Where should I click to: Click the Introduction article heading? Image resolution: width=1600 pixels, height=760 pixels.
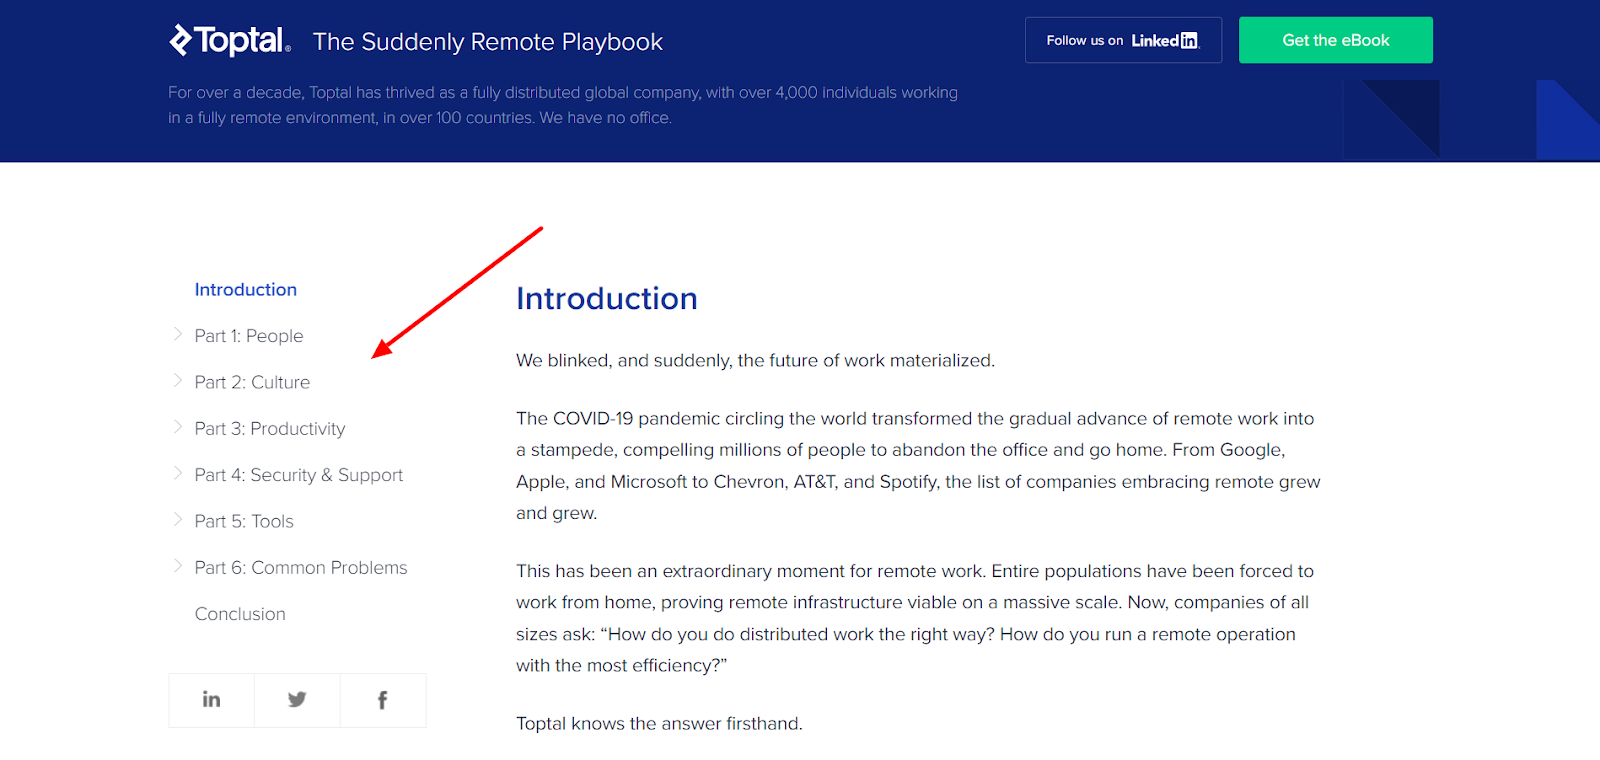[606, 299]
